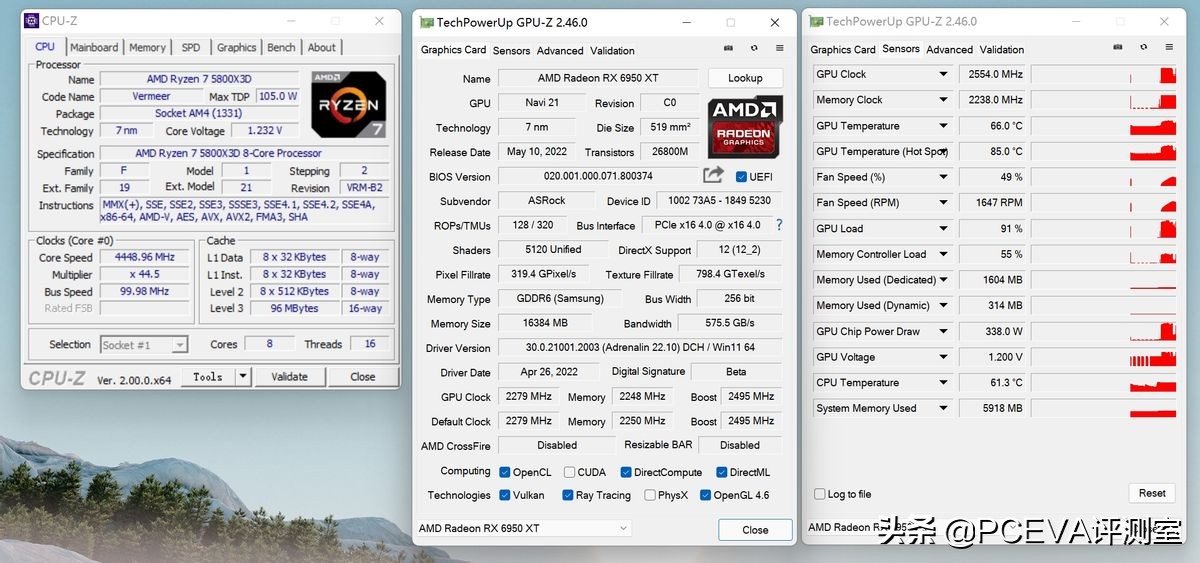Screen dimensions: 1200x563
Task: Open the GPU Temperature (Hot Spot) dropdown arrow
Action: [x=942, y=152]
